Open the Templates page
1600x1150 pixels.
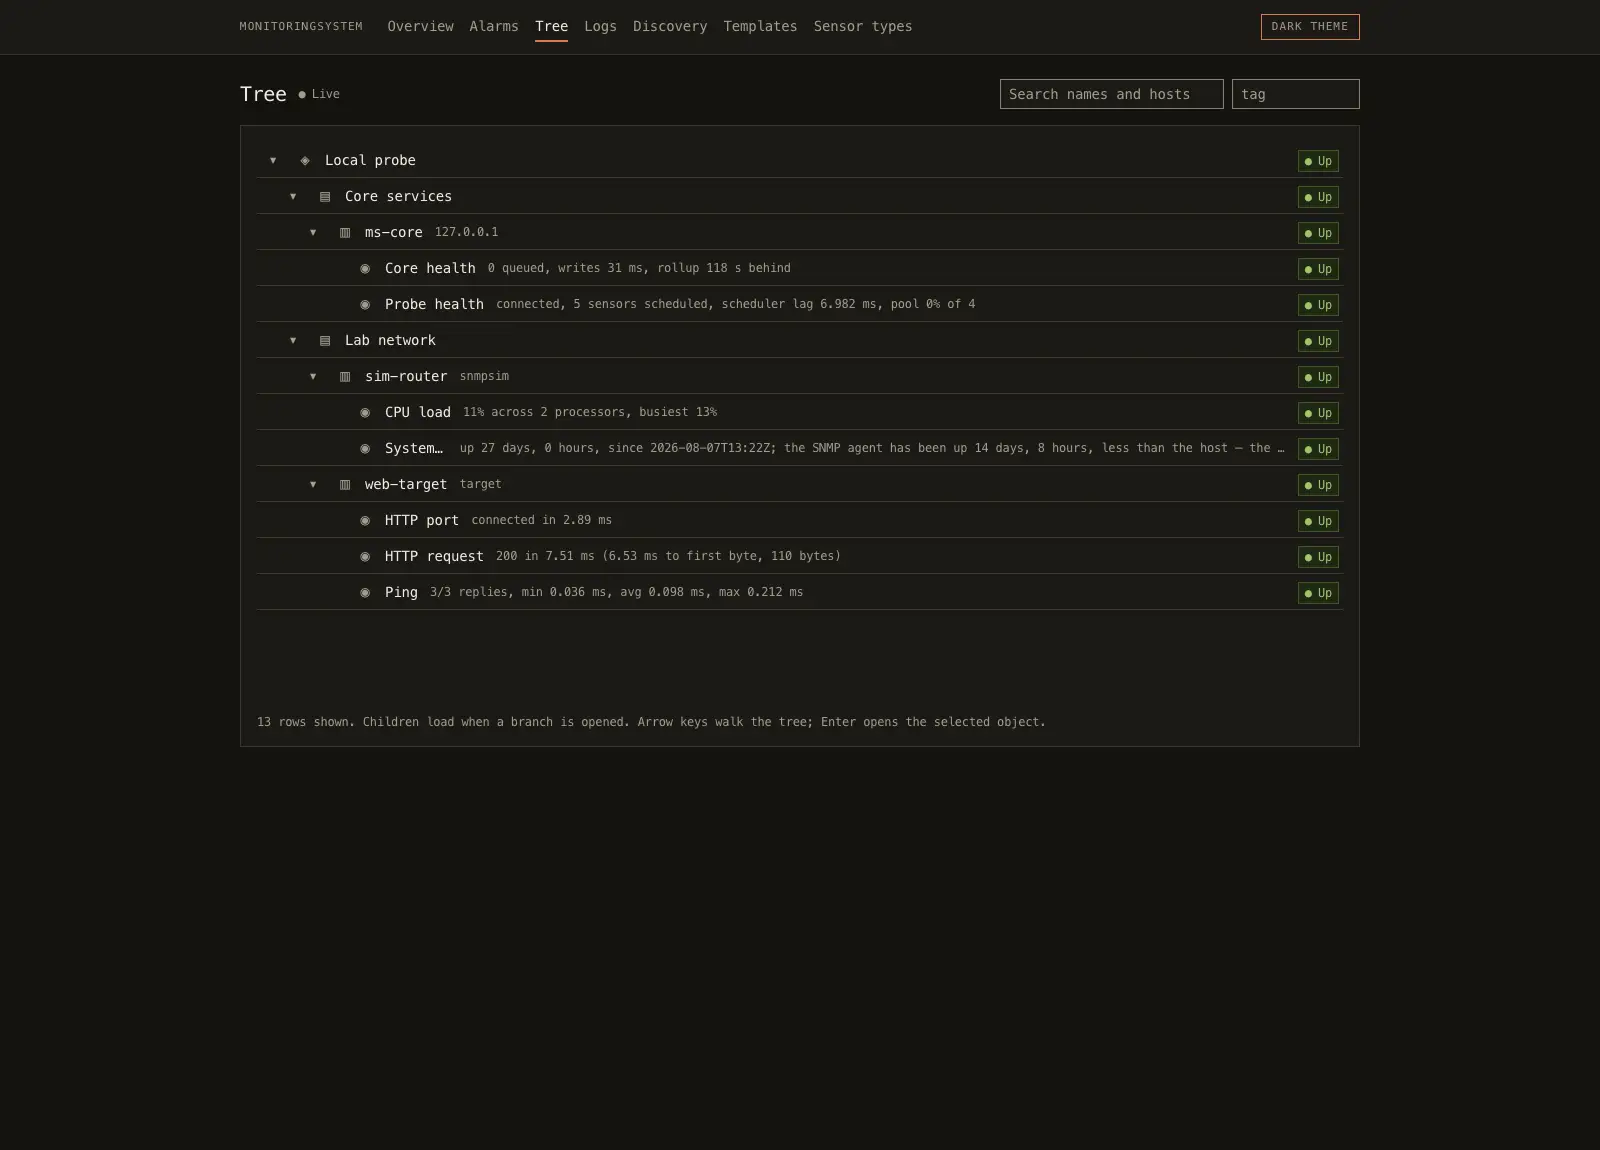click(x=760, y=27)
